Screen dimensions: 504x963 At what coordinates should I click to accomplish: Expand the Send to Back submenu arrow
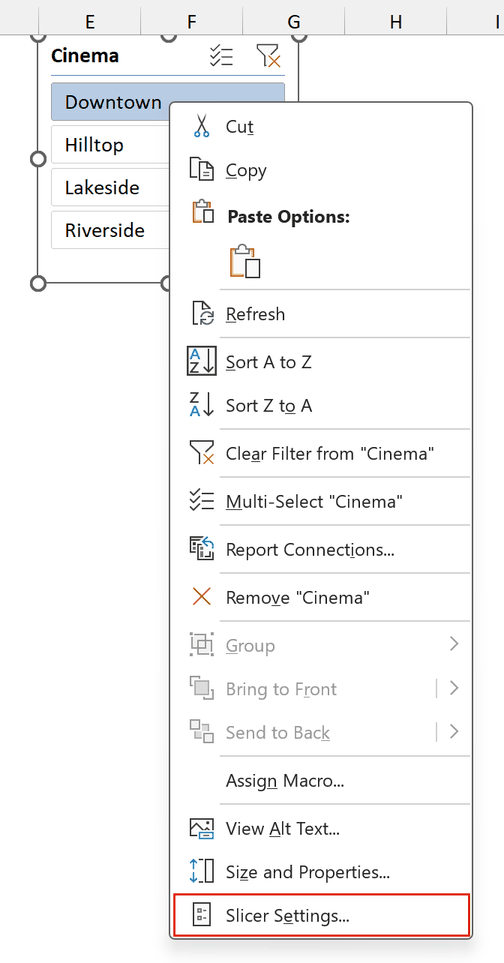pyautogui.click(x=454, y=731)
